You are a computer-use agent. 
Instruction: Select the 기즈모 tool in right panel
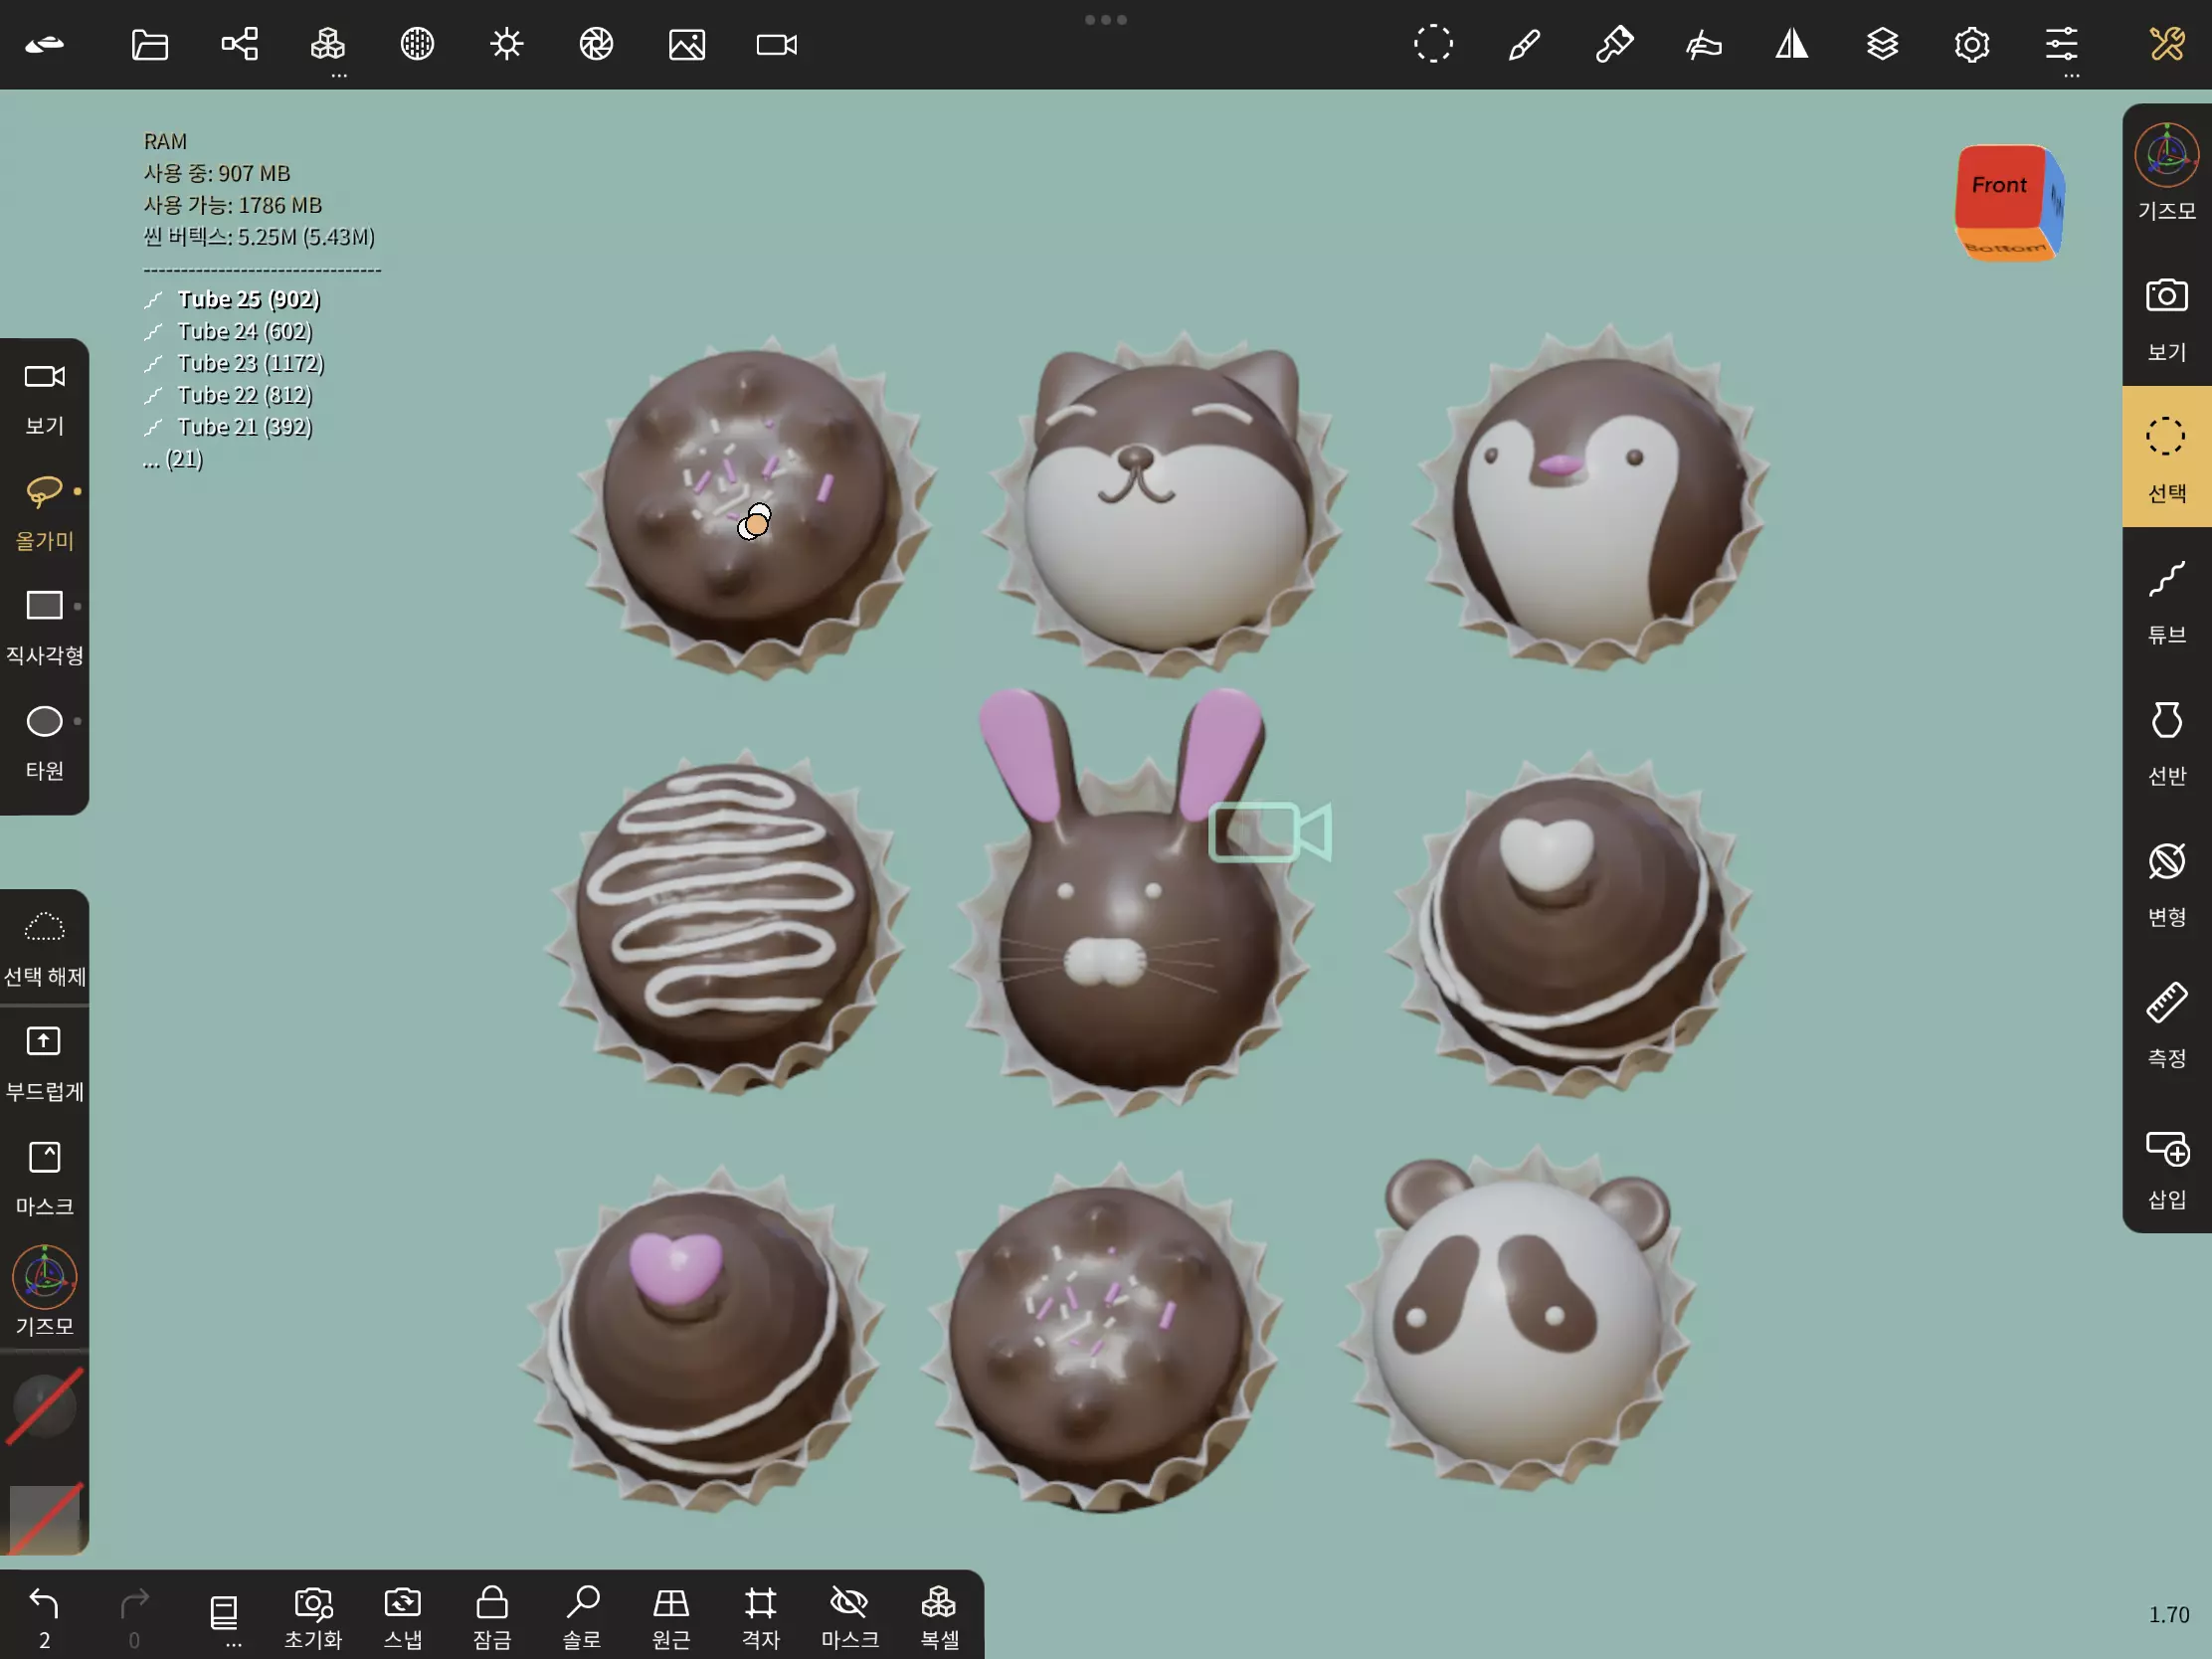(x=2167, y=172)
